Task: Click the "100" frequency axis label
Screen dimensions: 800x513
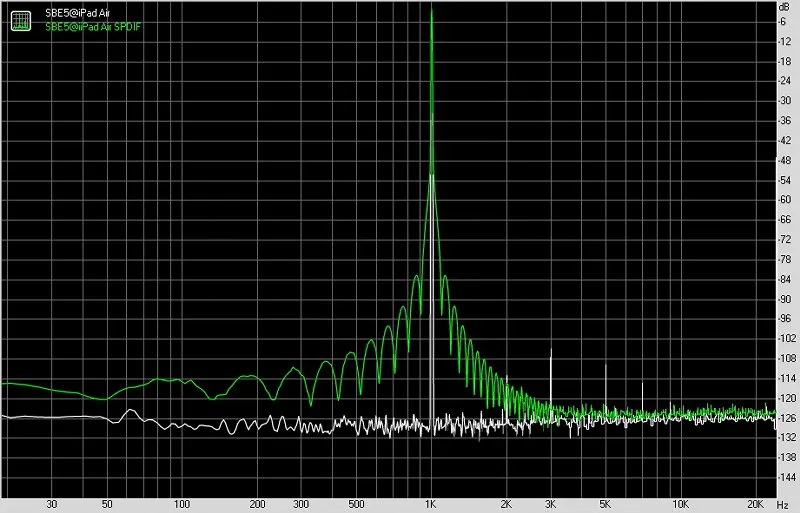Action: pos(182,504)
